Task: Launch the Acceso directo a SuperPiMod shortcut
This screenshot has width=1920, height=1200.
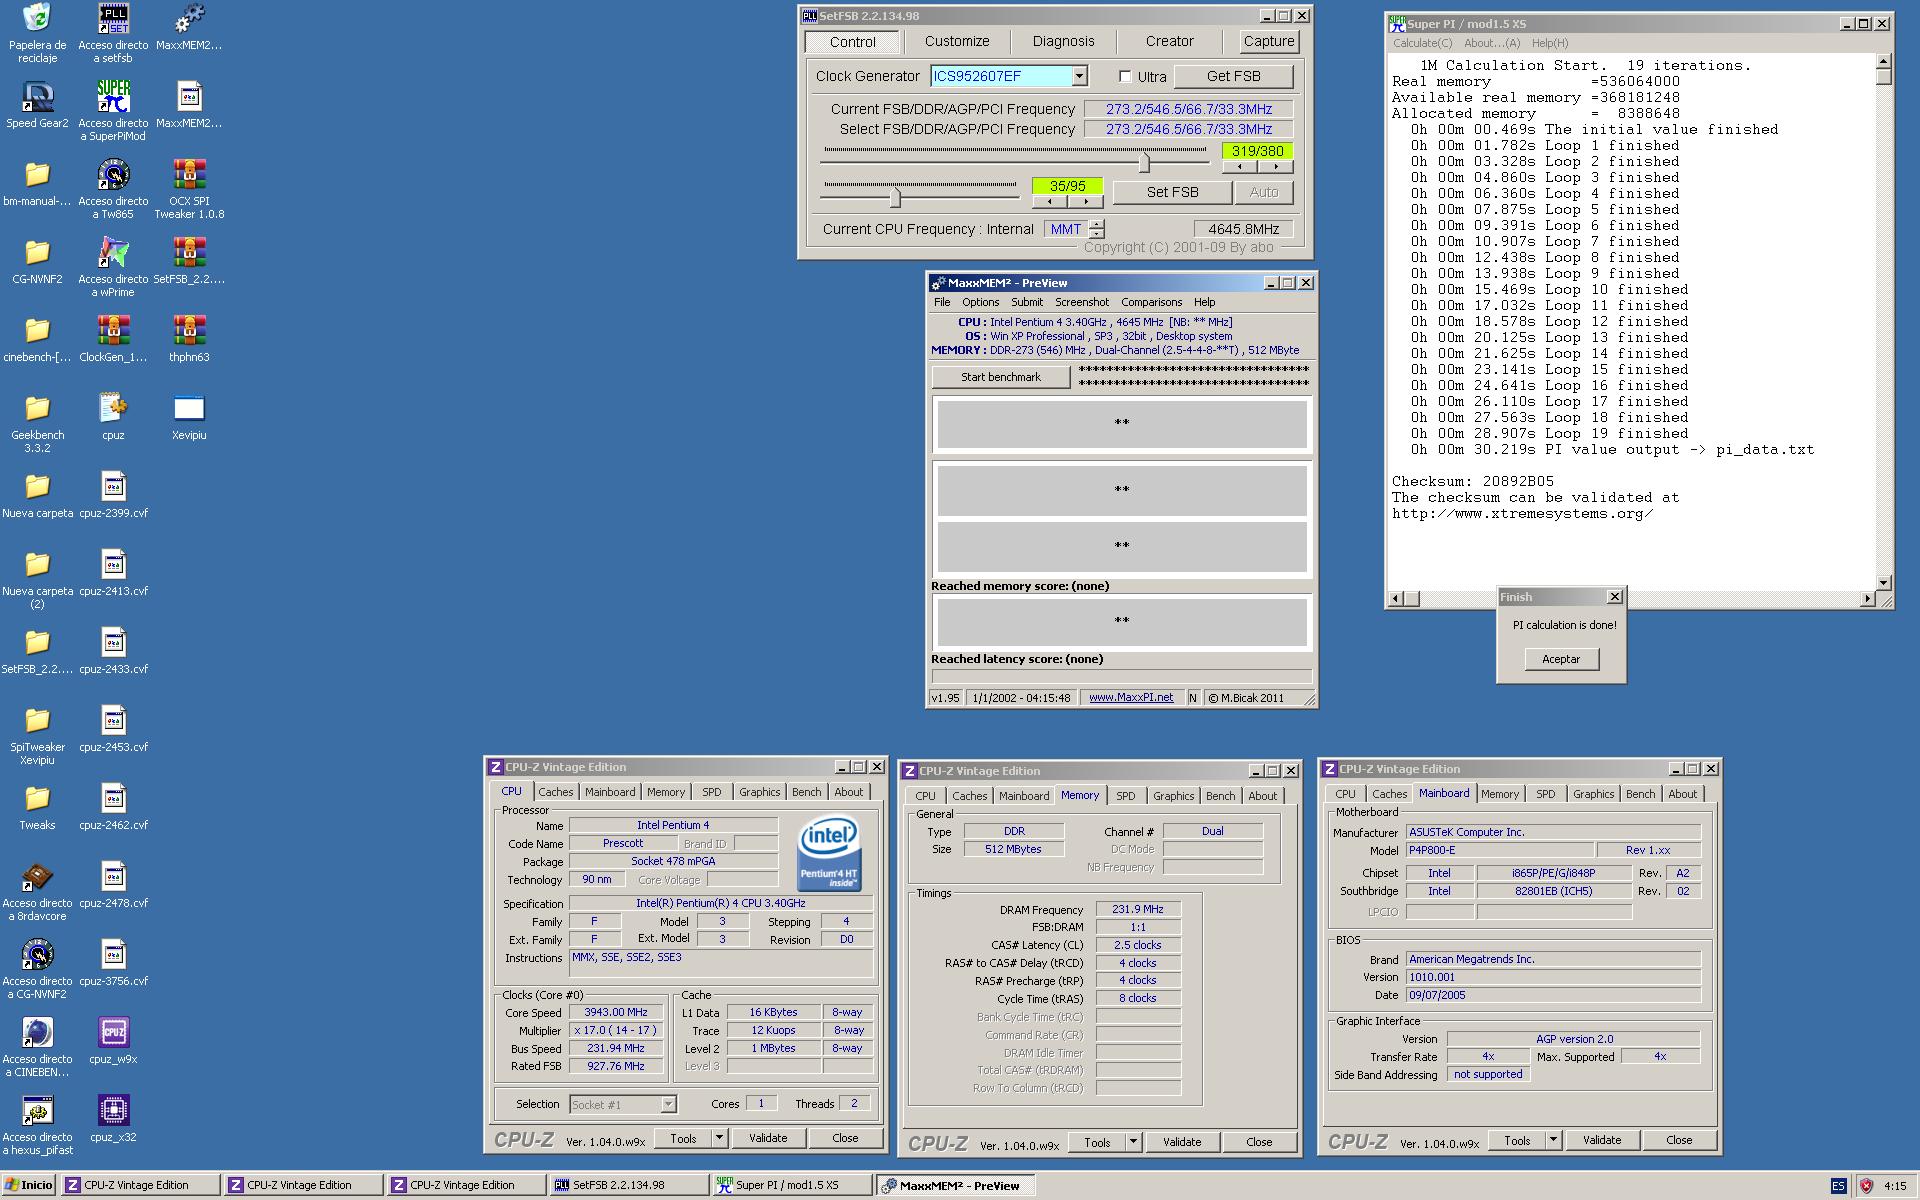Action: [x=113, y=110]
